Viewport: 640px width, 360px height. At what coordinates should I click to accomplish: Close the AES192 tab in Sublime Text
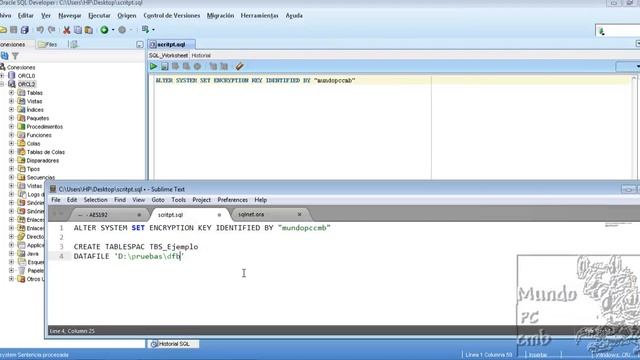(x=139, y=215)
